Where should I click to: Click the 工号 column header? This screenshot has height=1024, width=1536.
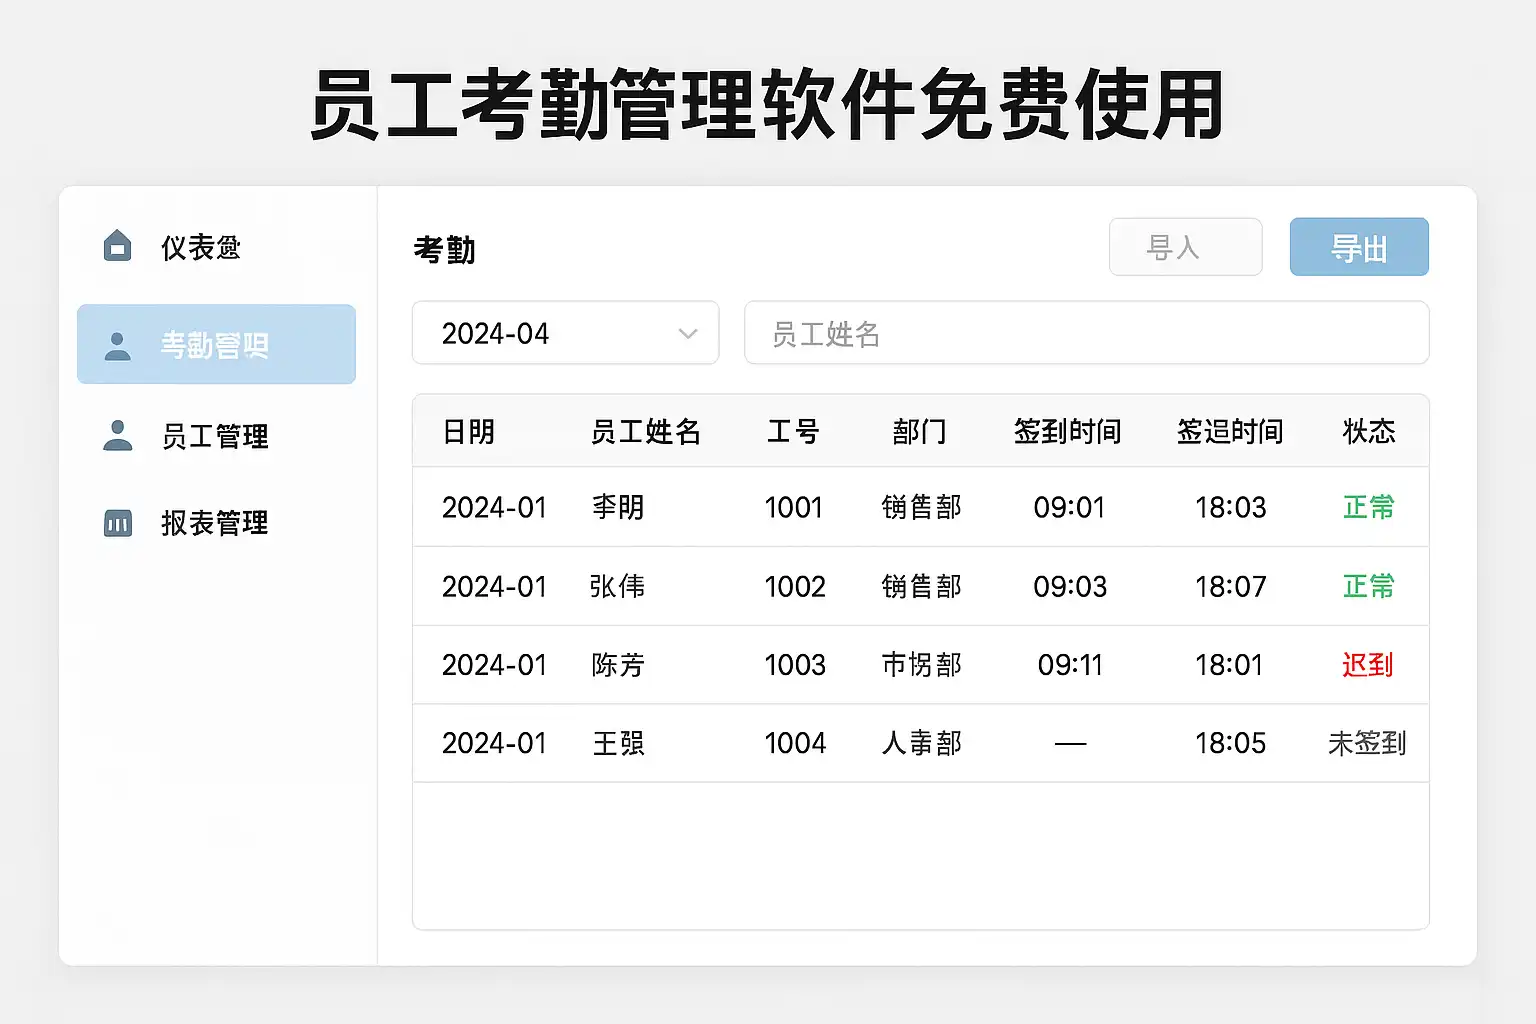[x=793, y=432]
